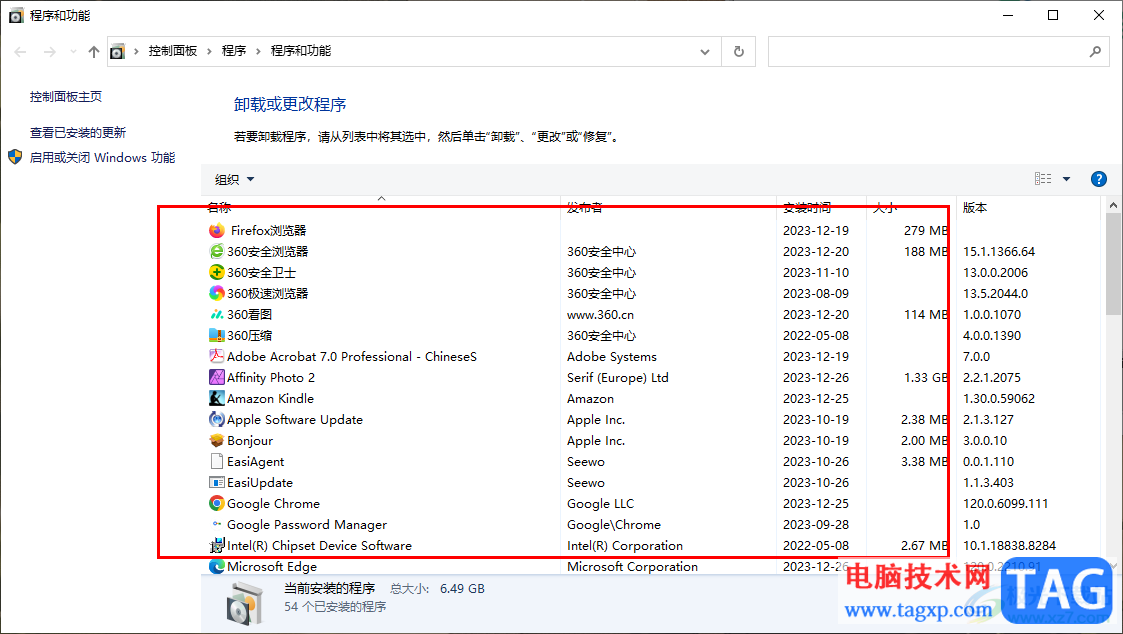Select the Affinity Photo 2 entry
This screenshot has width=1123, height=634.
pos(271,378)
